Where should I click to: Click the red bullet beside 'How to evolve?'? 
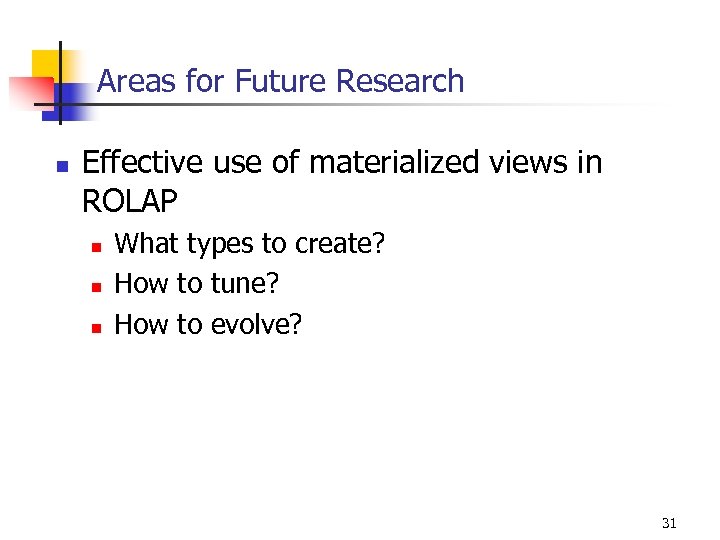95,326
